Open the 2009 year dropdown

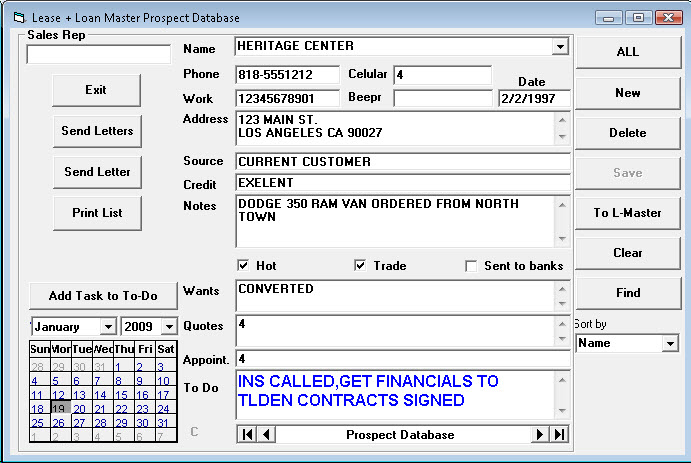[x=168, y=327]
